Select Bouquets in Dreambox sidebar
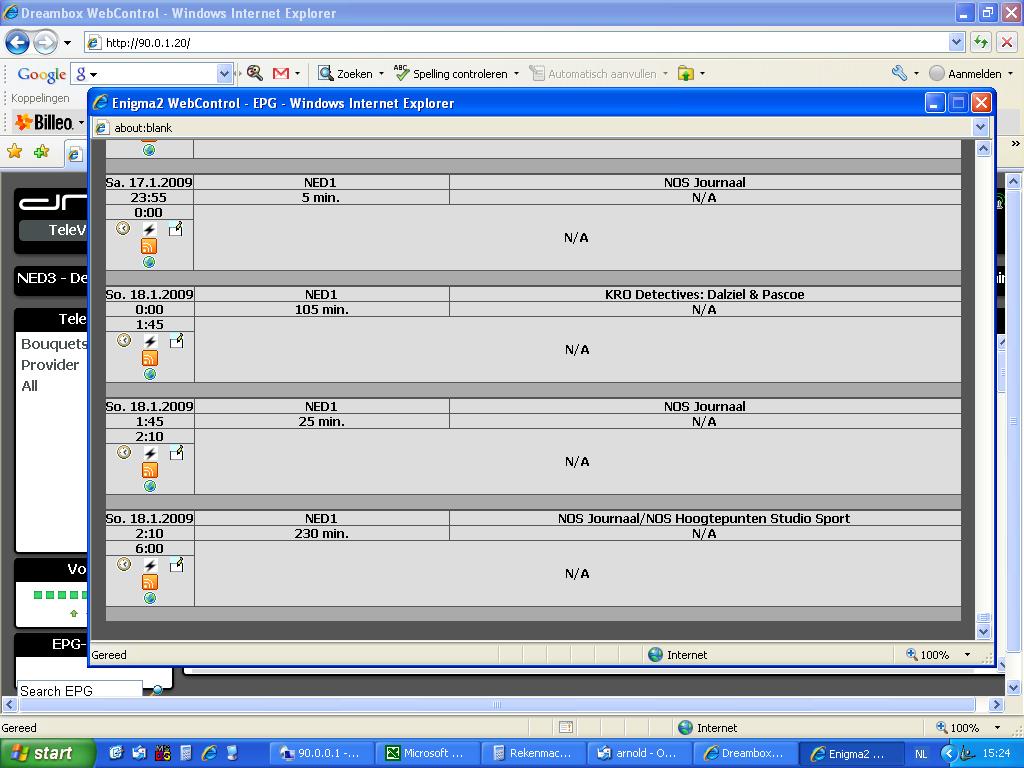The image size is (1024, 768). 54,344
